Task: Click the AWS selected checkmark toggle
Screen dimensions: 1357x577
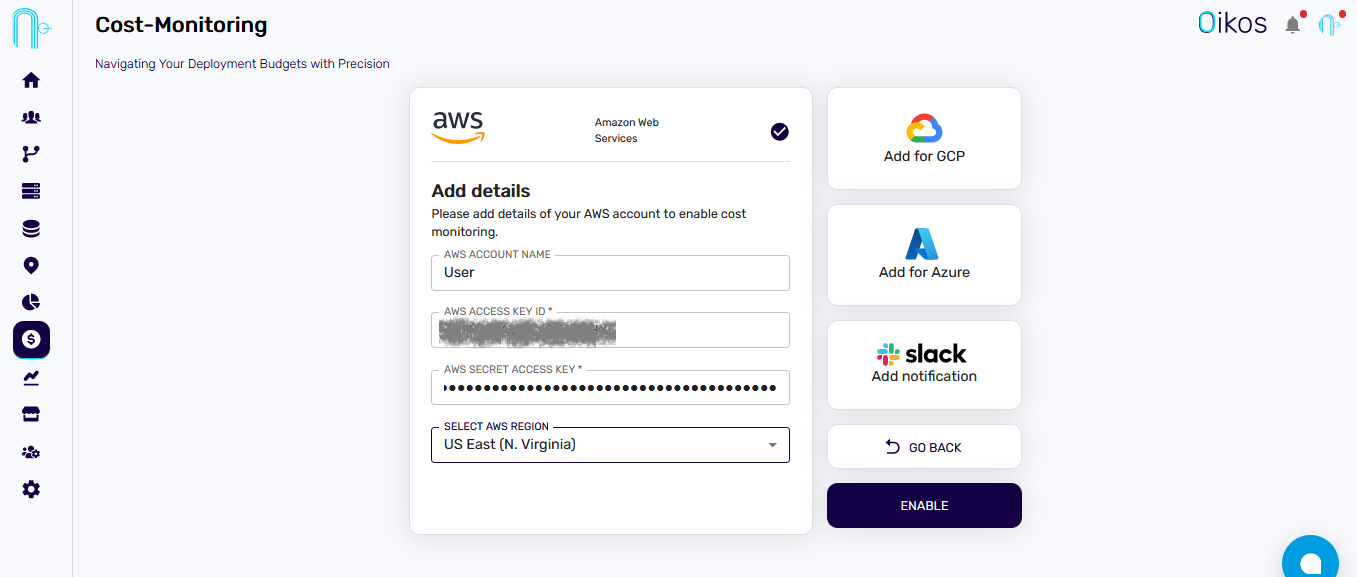Action: [x=779, y=131]
